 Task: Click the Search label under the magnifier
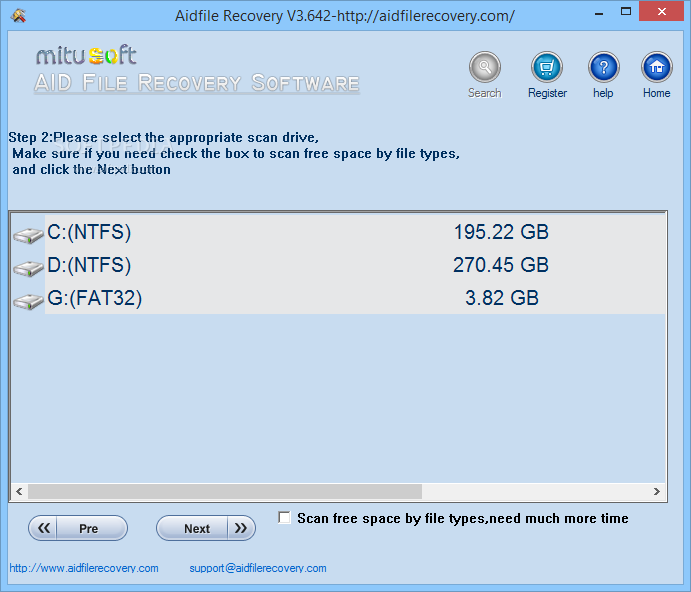485,93
